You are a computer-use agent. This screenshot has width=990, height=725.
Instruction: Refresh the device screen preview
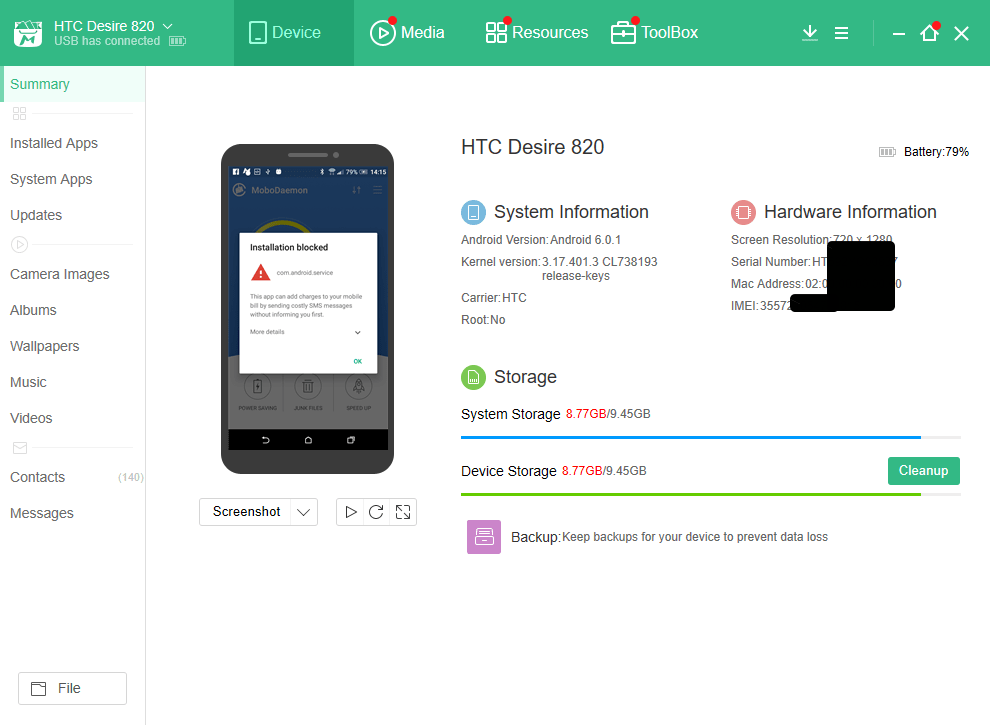pos(376,512)
